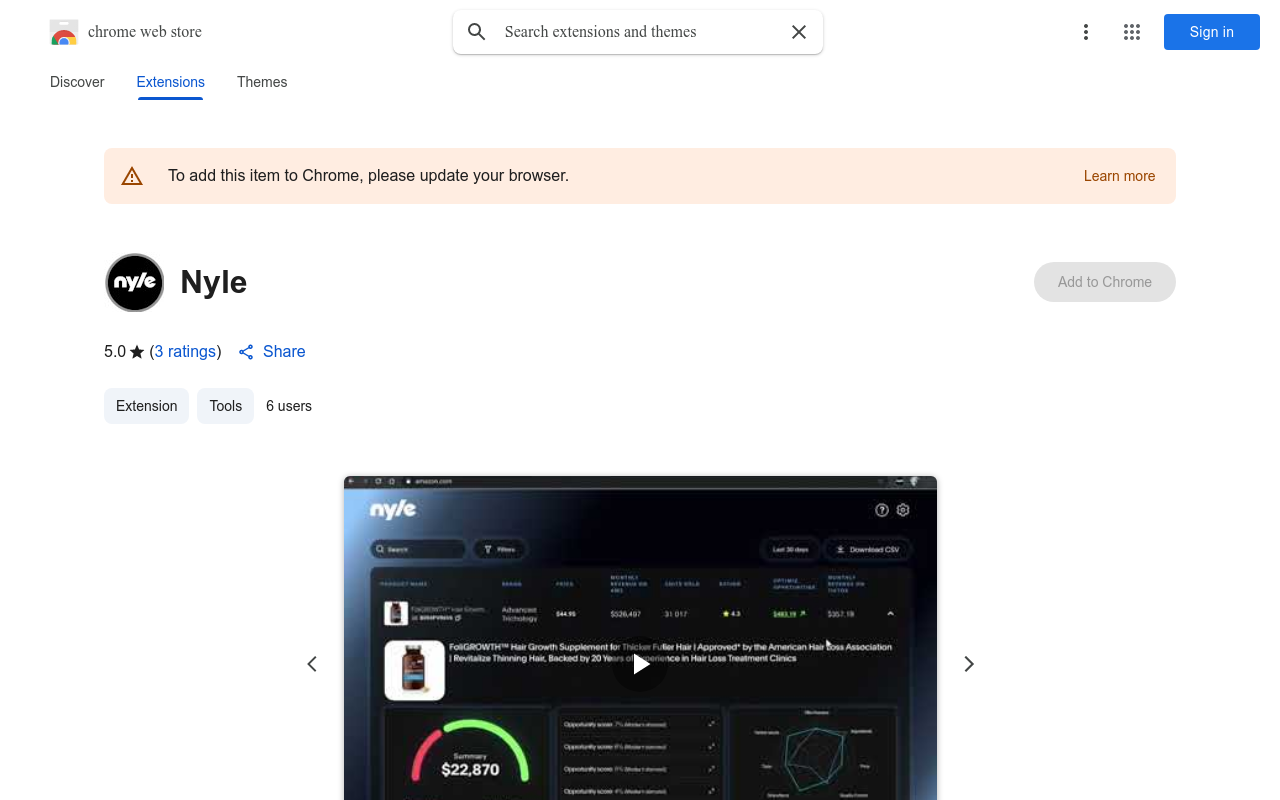Viewport: 1280px width, 800px height.
Task: Click into the Search extensions and themes field
Action: (x=640, y=32)
